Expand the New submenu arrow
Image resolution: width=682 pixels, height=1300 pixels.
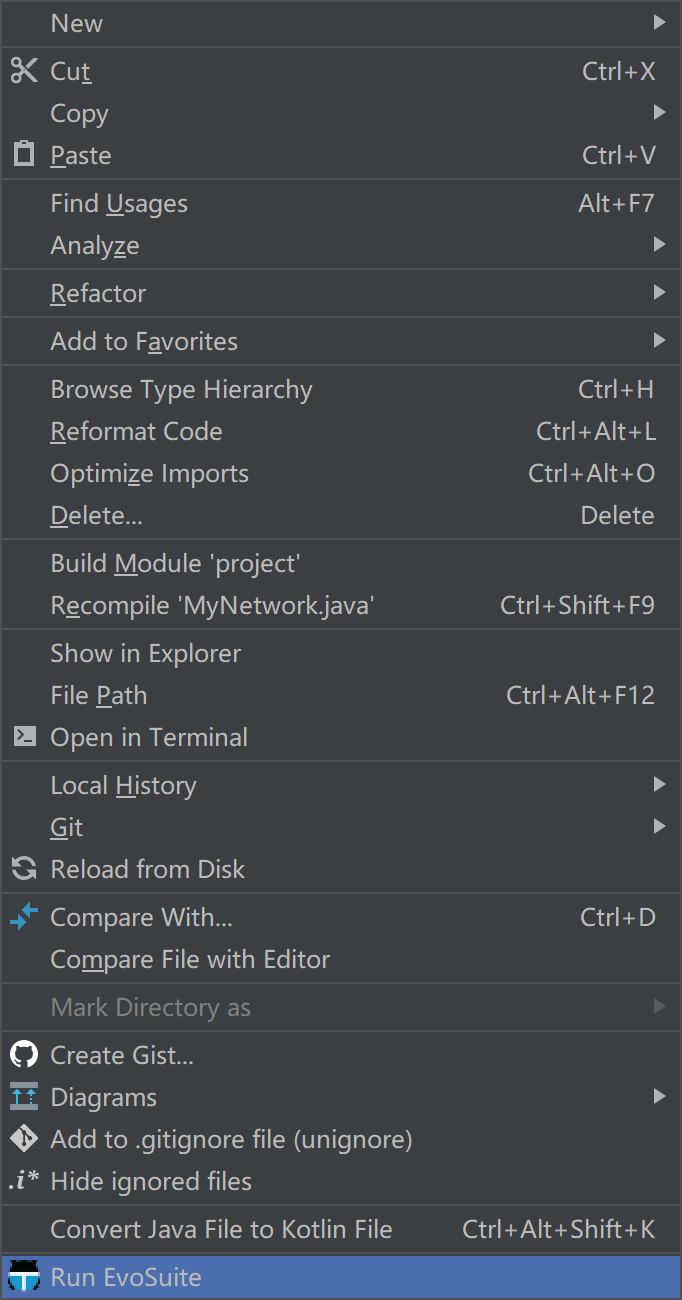click(659, 22)
